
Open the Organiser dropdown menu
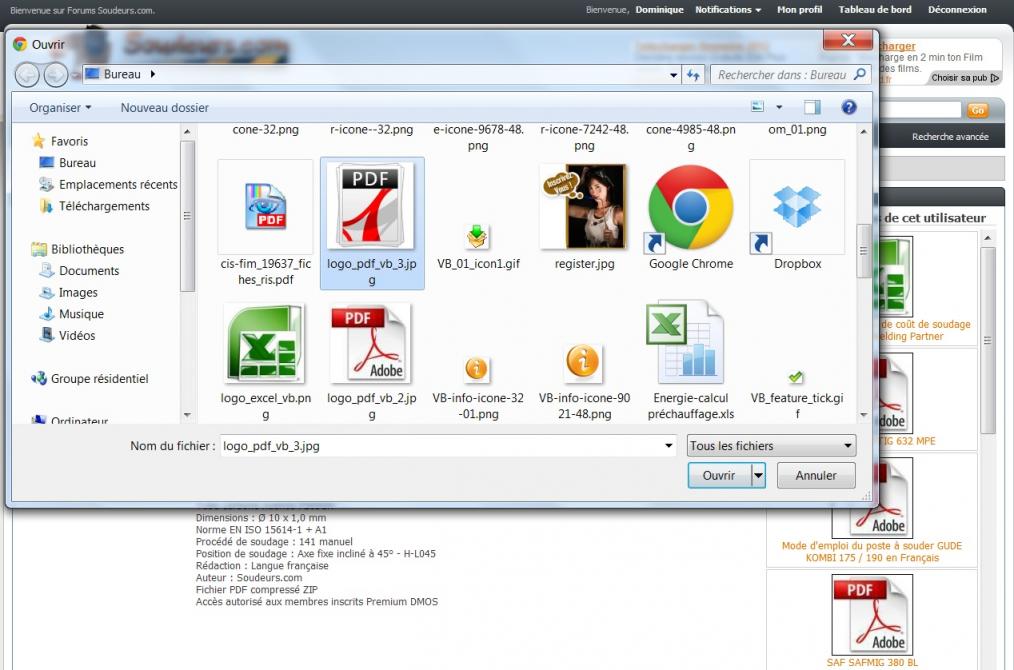point(60,108)
